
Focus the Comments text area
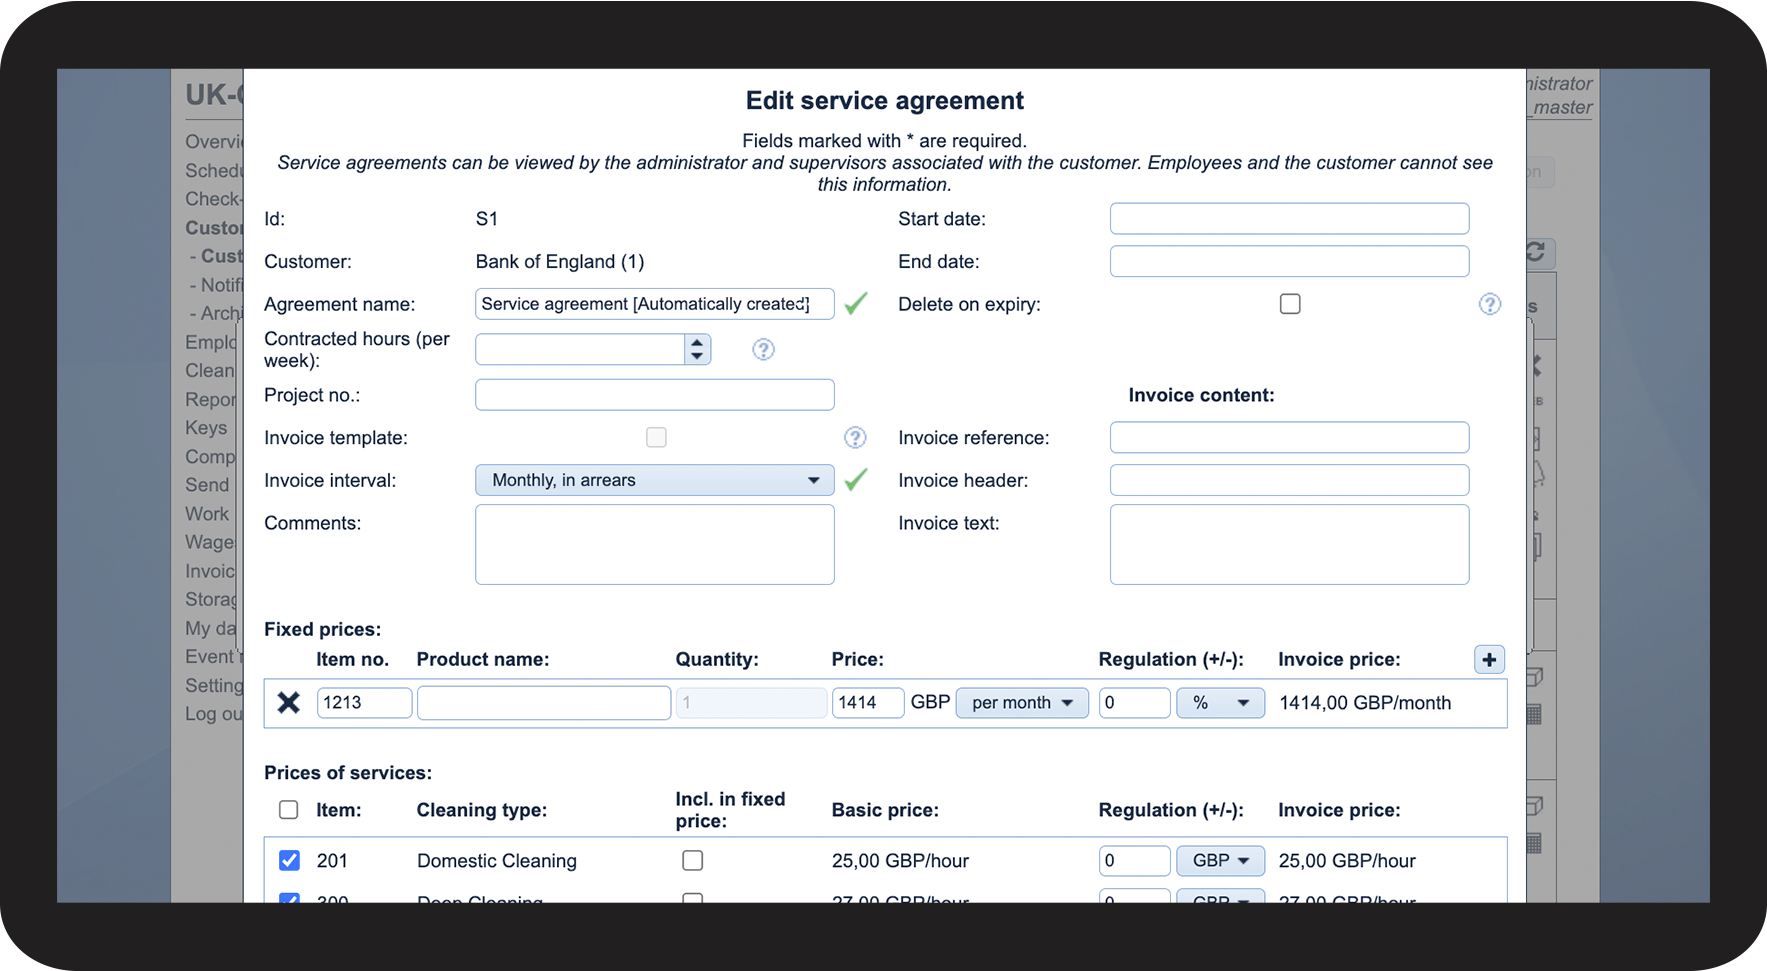(654, 544)
